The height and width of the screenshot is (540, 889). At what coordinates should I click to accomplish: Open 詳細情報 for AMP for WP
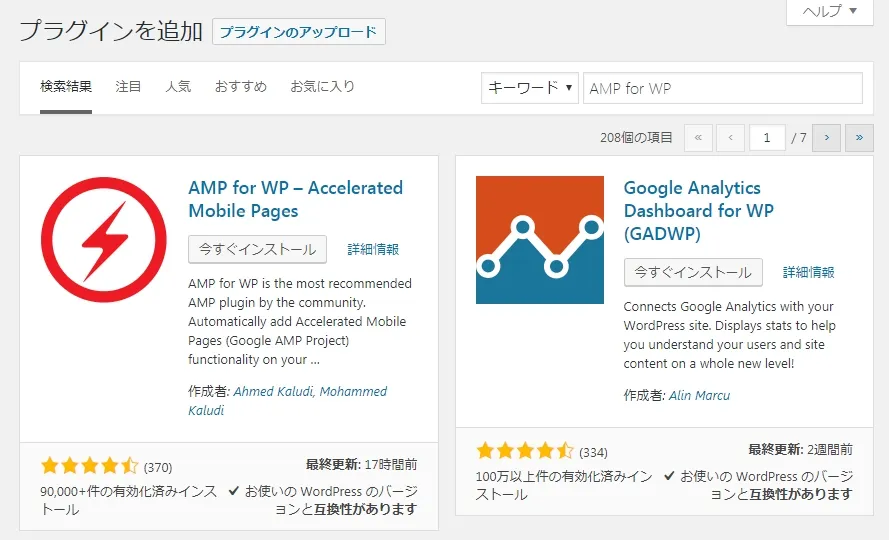point(373,249)
